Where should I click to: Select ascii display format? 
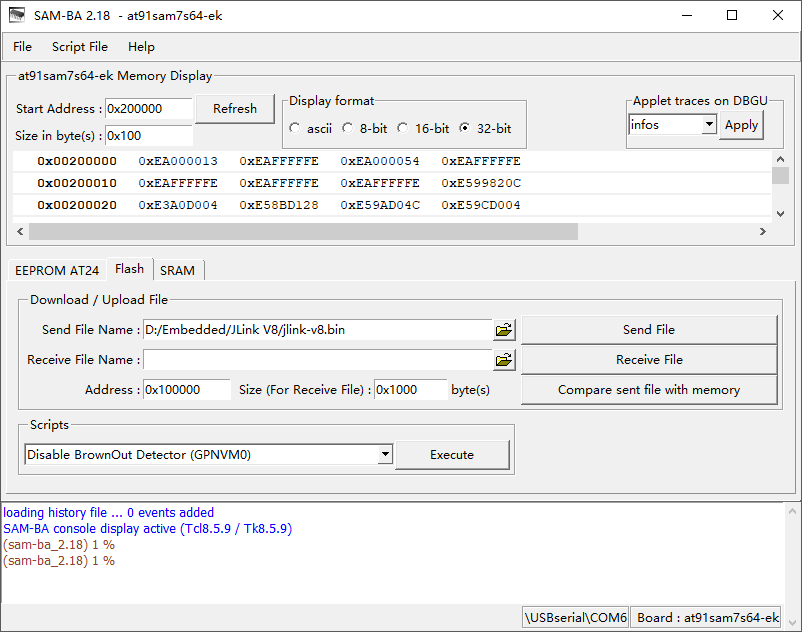point(294,128)
